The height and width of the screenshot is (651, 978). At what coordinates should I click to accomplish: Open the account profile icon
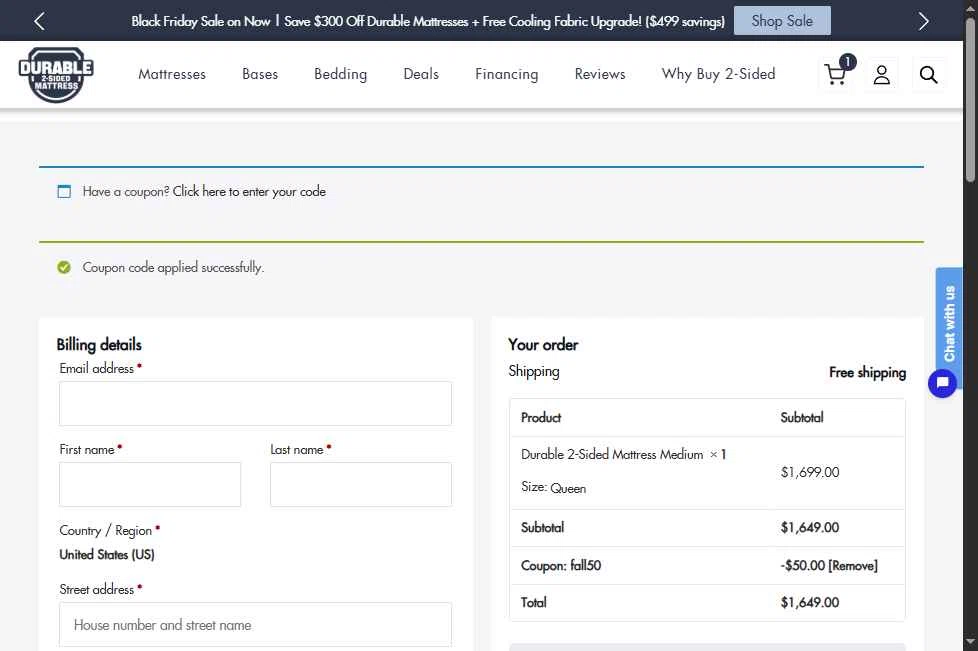[881, 75]
